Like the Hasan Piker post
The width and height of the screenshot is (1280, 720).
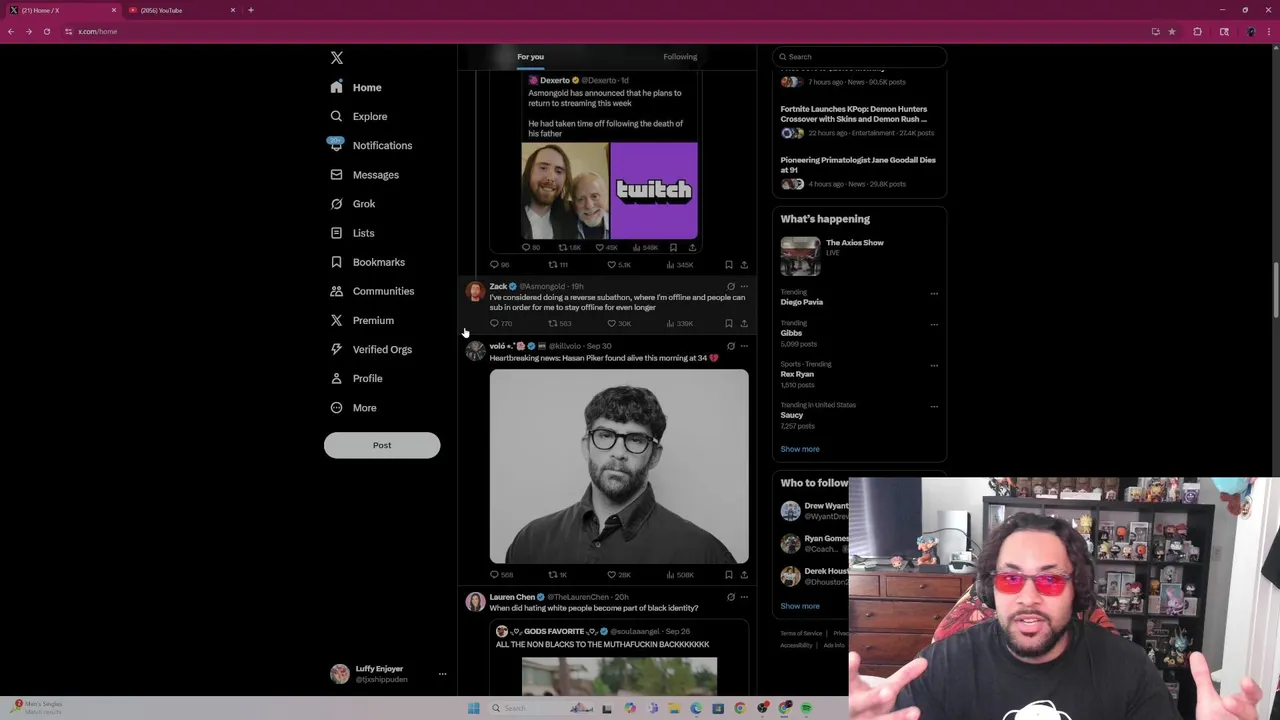point(618,575)
